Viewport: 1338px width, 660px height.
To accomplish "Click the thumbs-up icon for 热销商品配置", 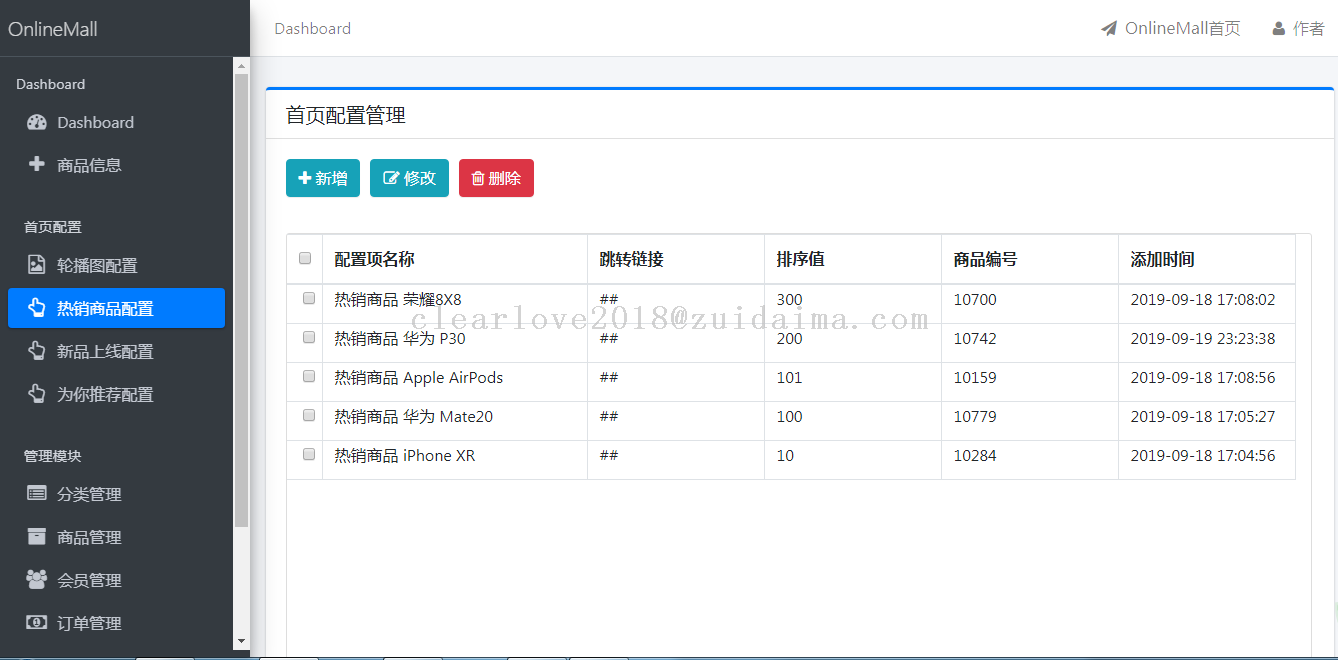I will click(37, 308).
